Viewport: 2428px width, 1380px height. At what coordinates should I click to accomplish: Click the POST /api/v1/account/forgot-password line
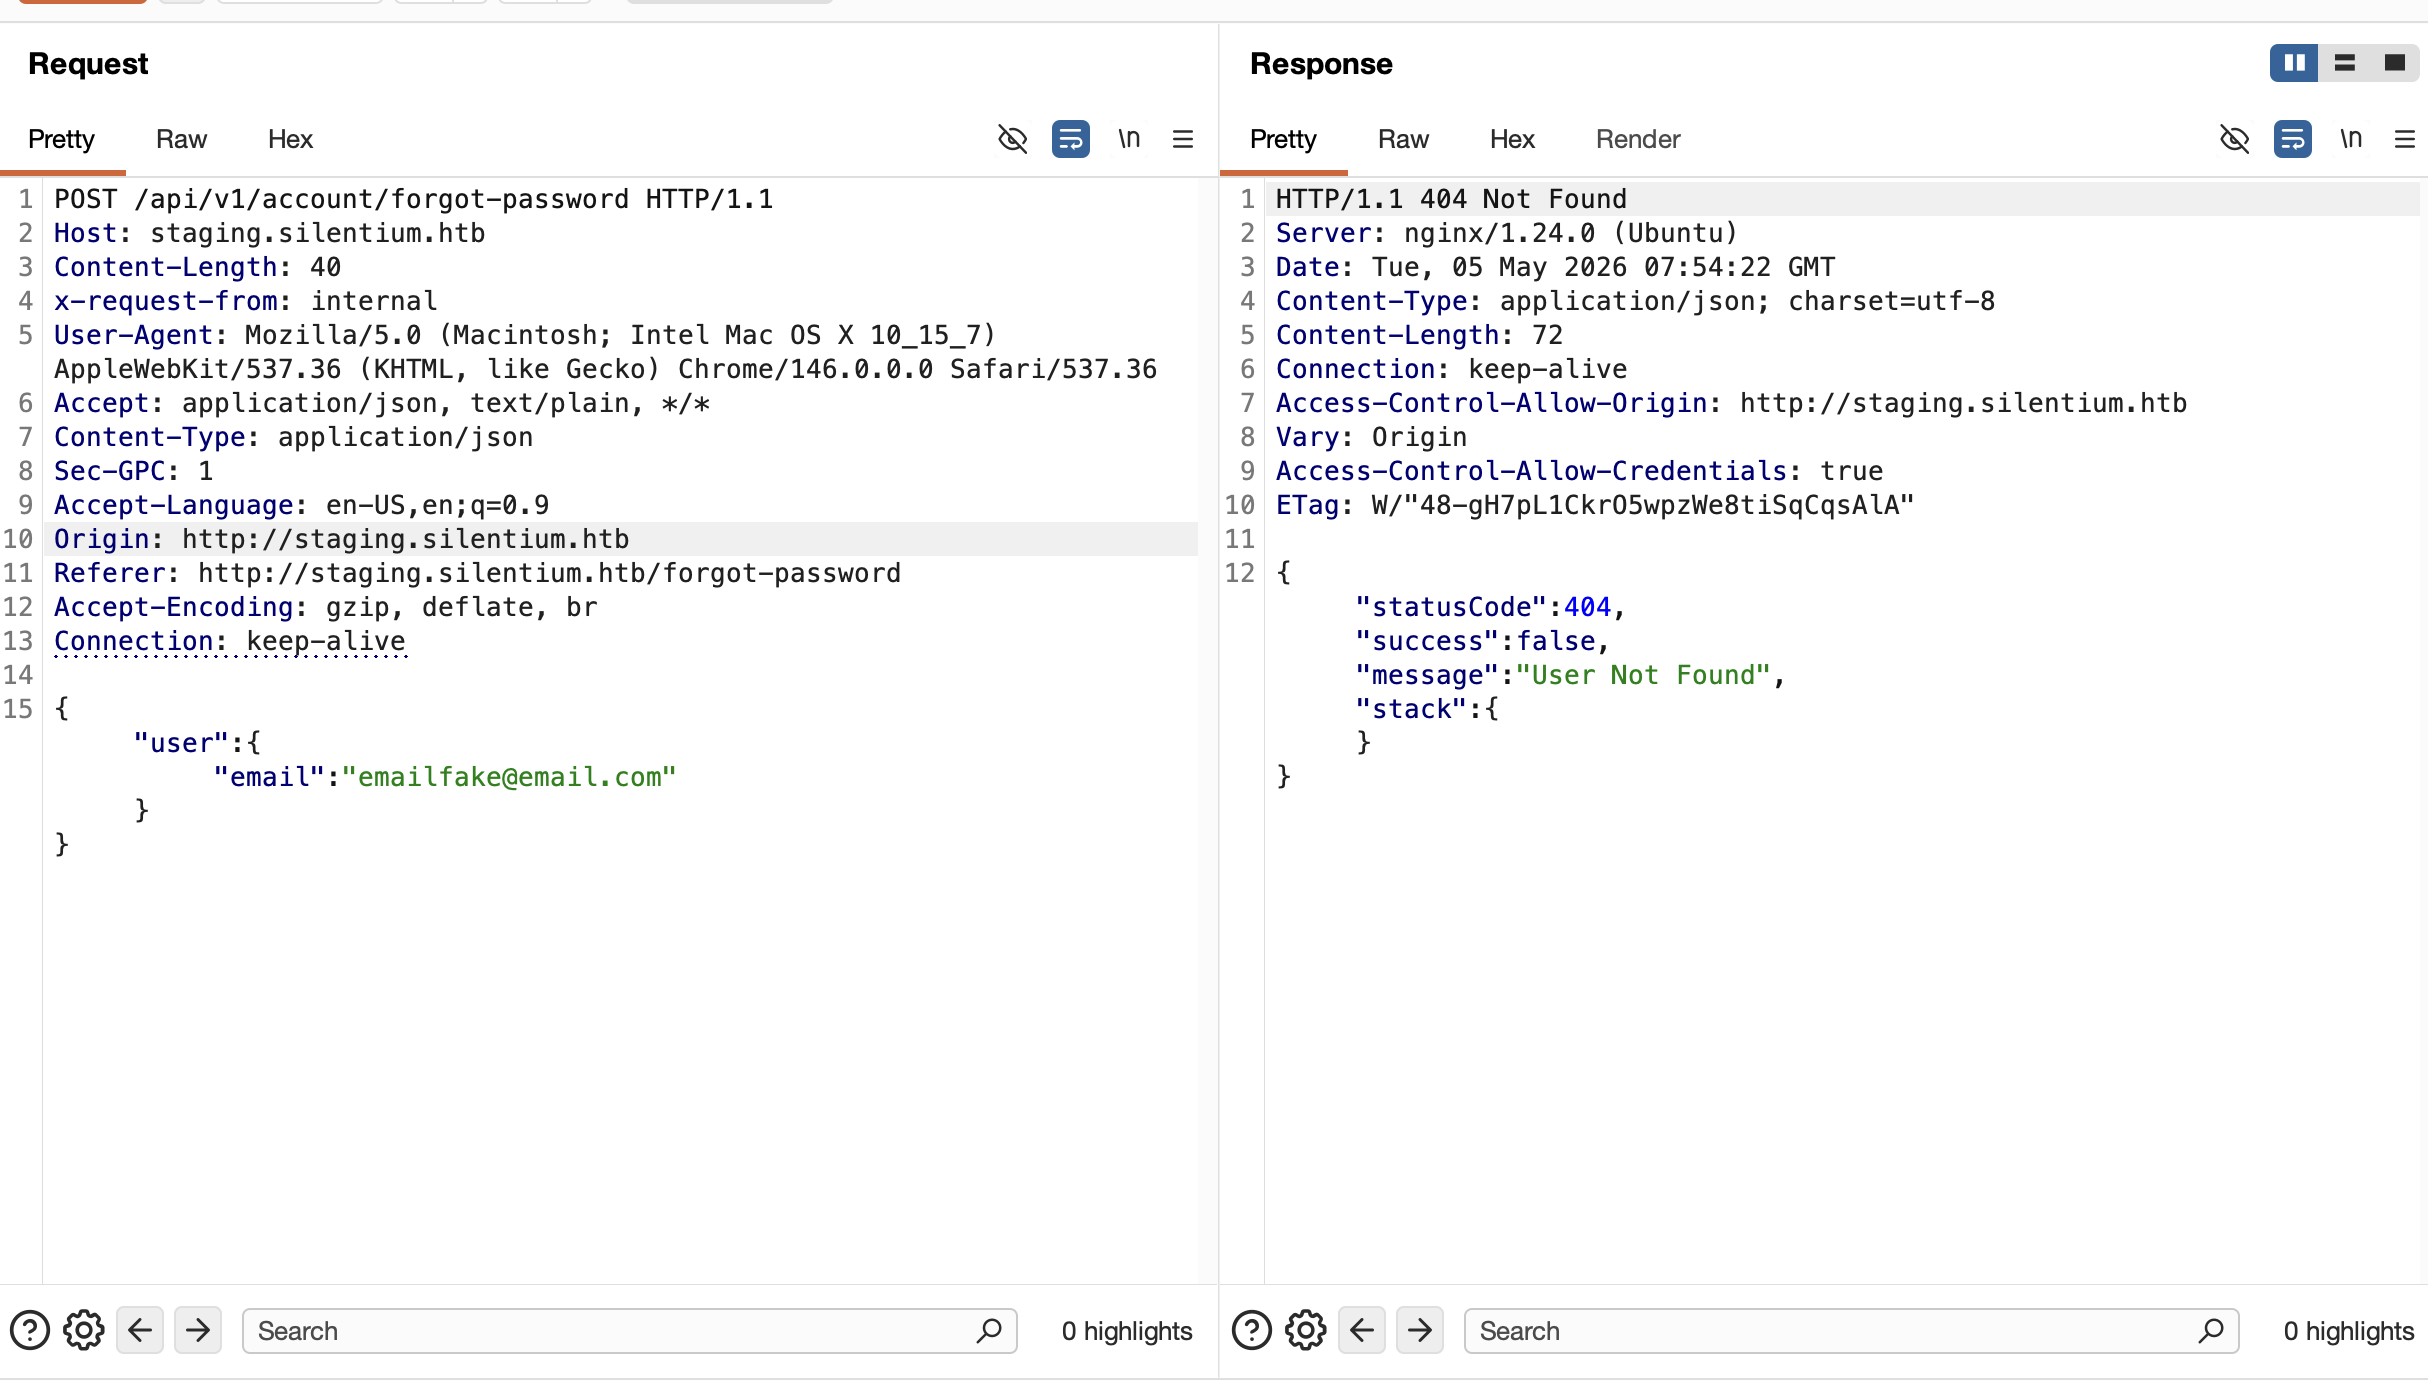[x=413, y=199]
